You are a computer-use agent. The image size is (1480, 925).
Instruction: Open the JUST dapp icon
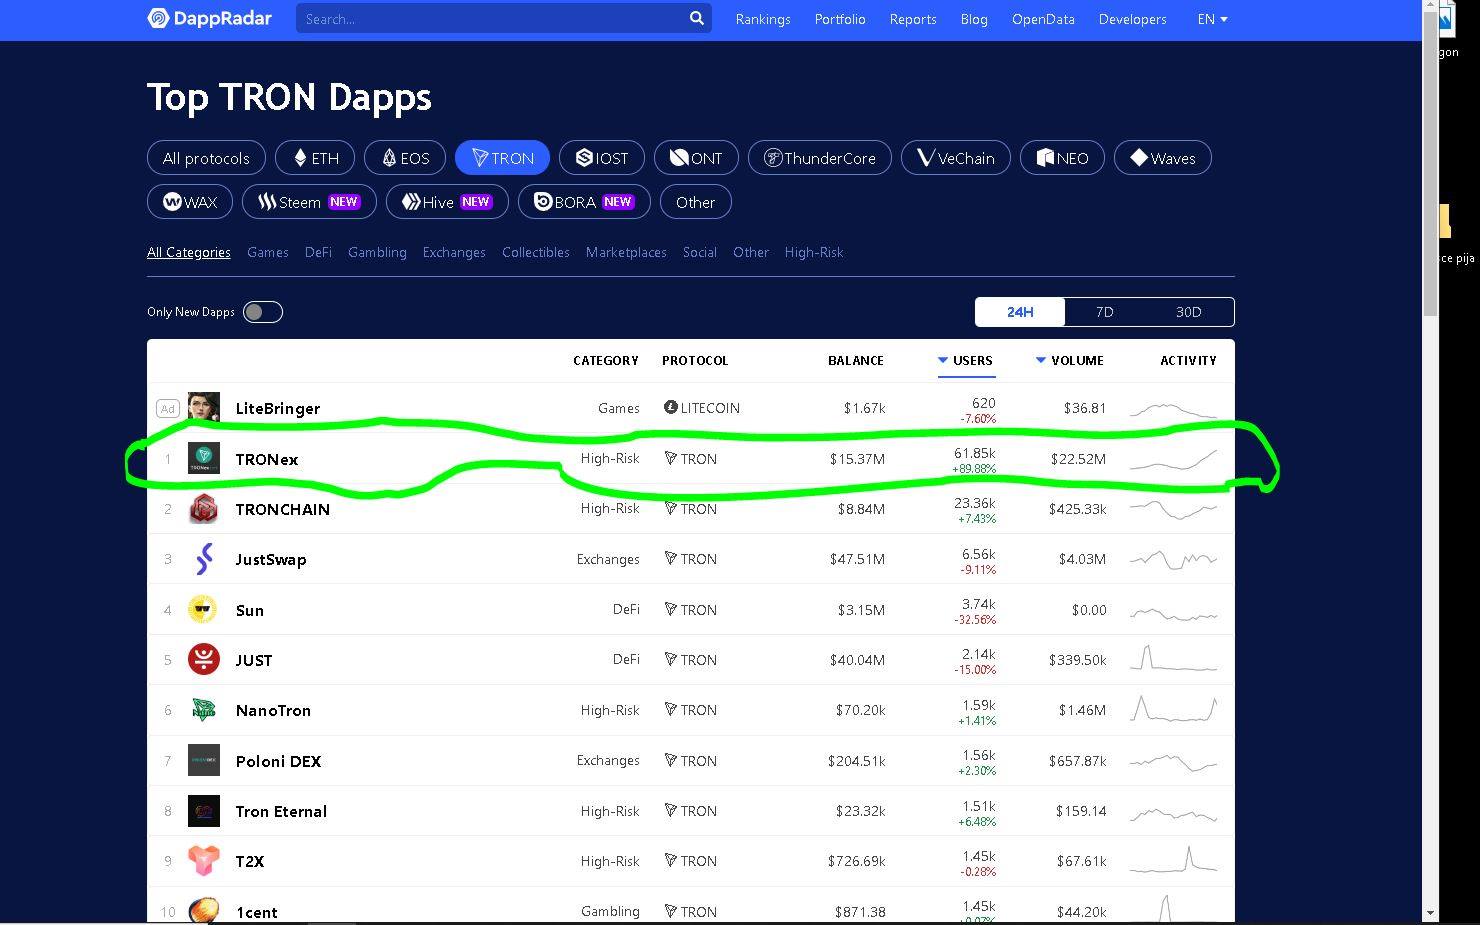pos(204,660)
